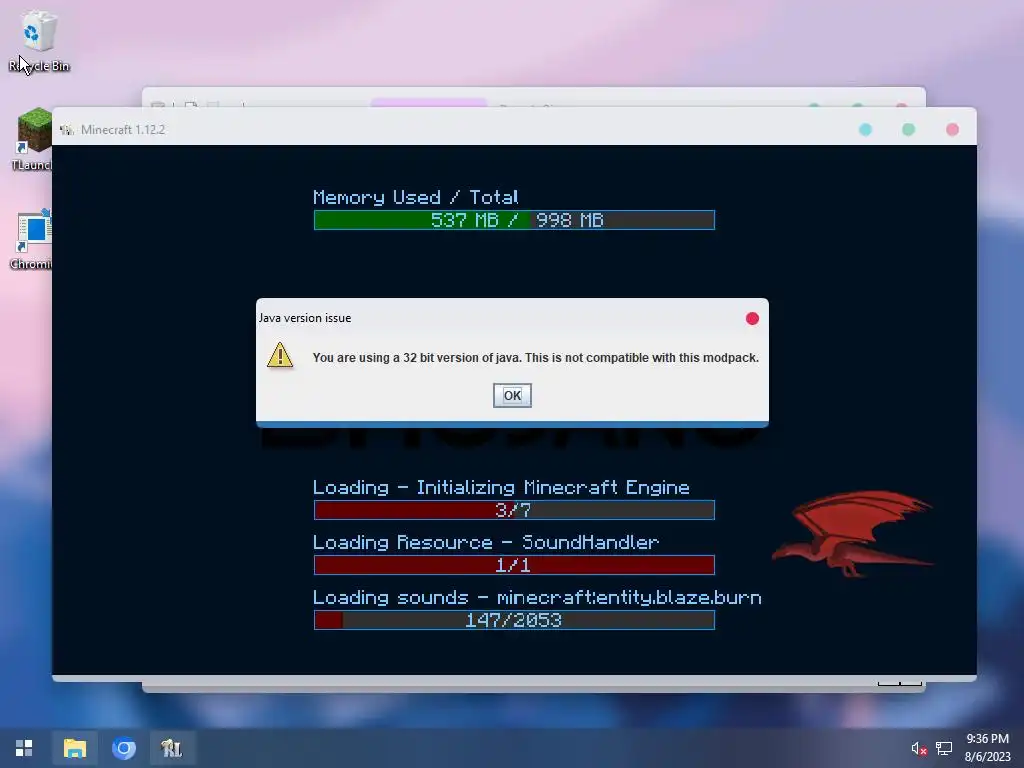Open the Recycle Bin desktop icon
The image size is (1024, 768).
click(39, 40)
